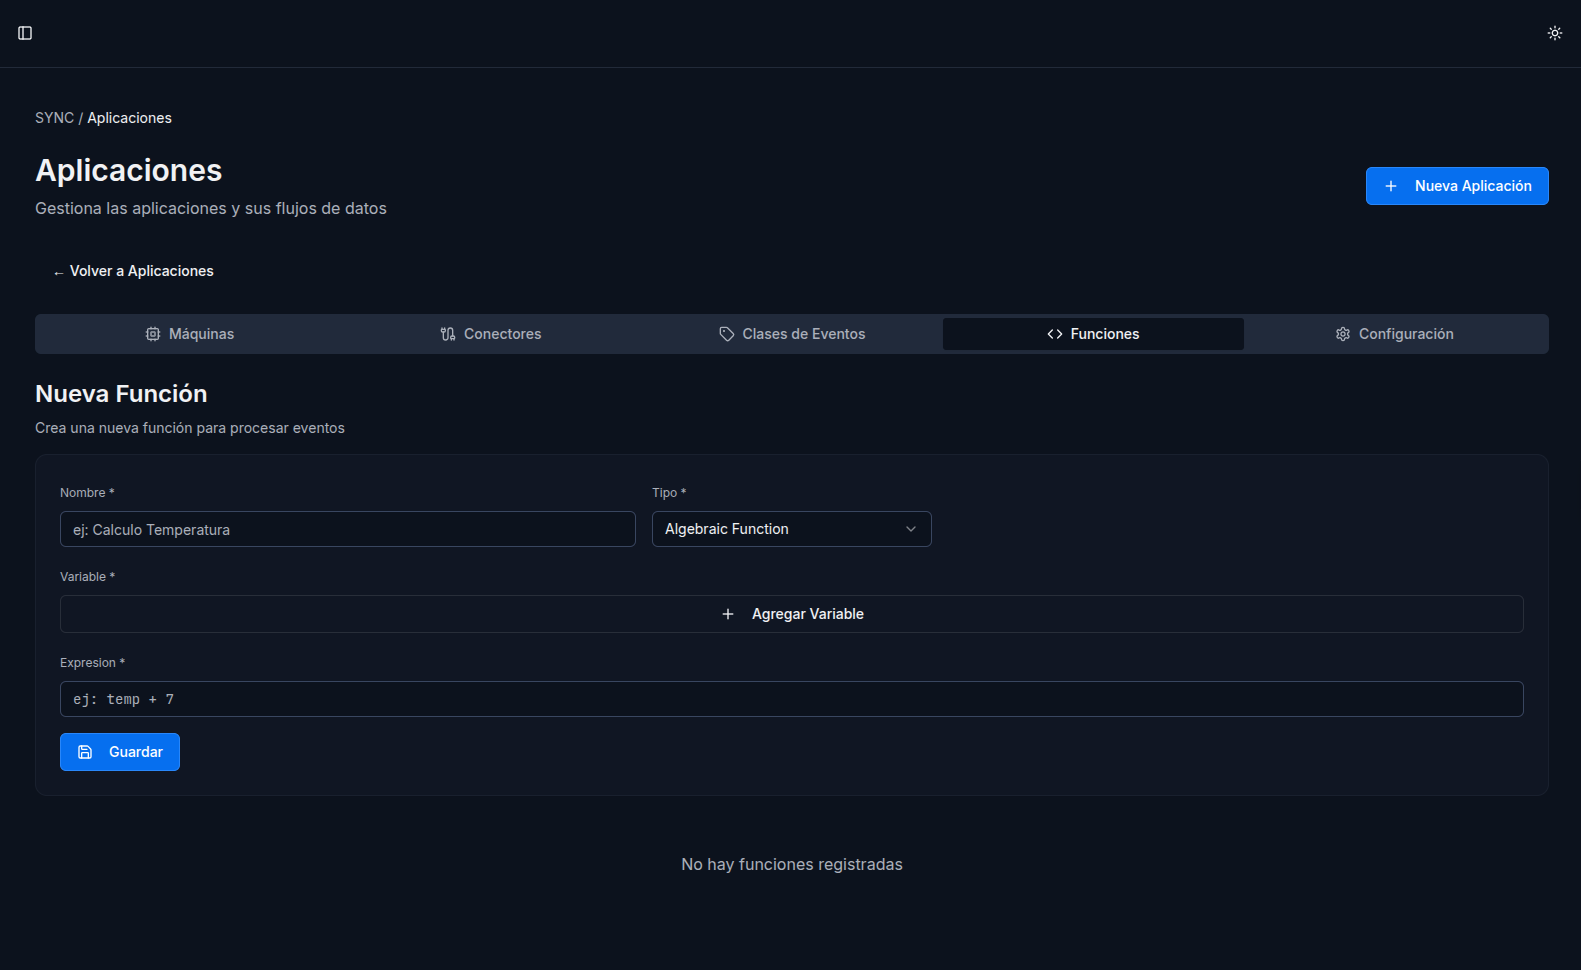Click the gear icon for Configuración
1581x970 pixels.
[x=1343, y=334]
